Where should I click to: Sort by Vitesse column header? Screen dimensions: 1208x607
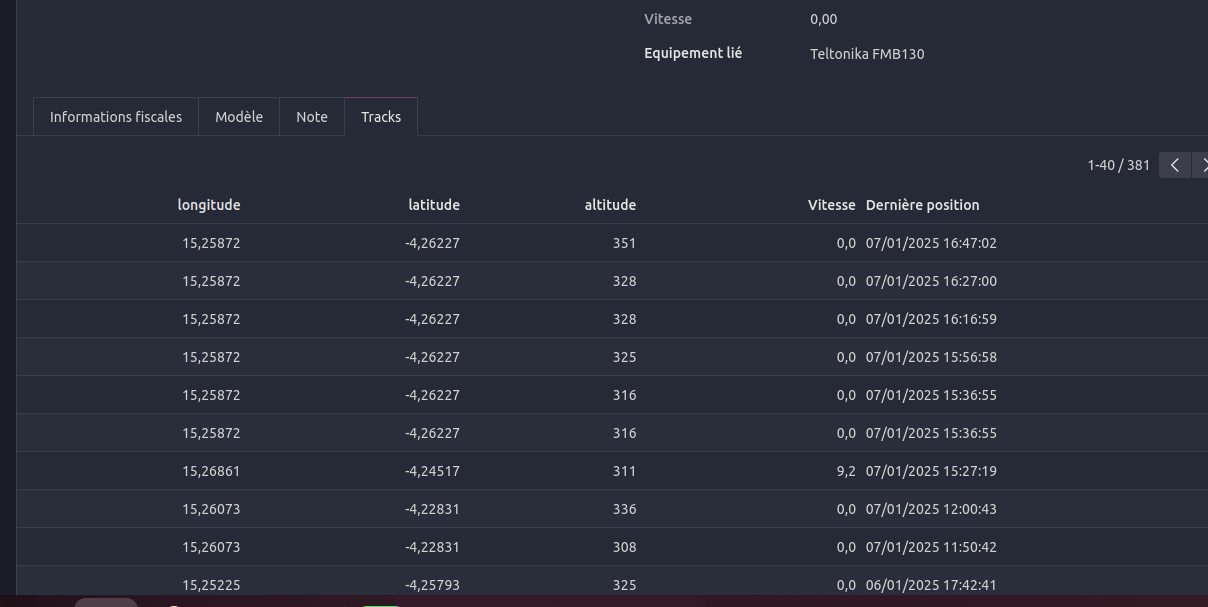click(x=831, y=205)
